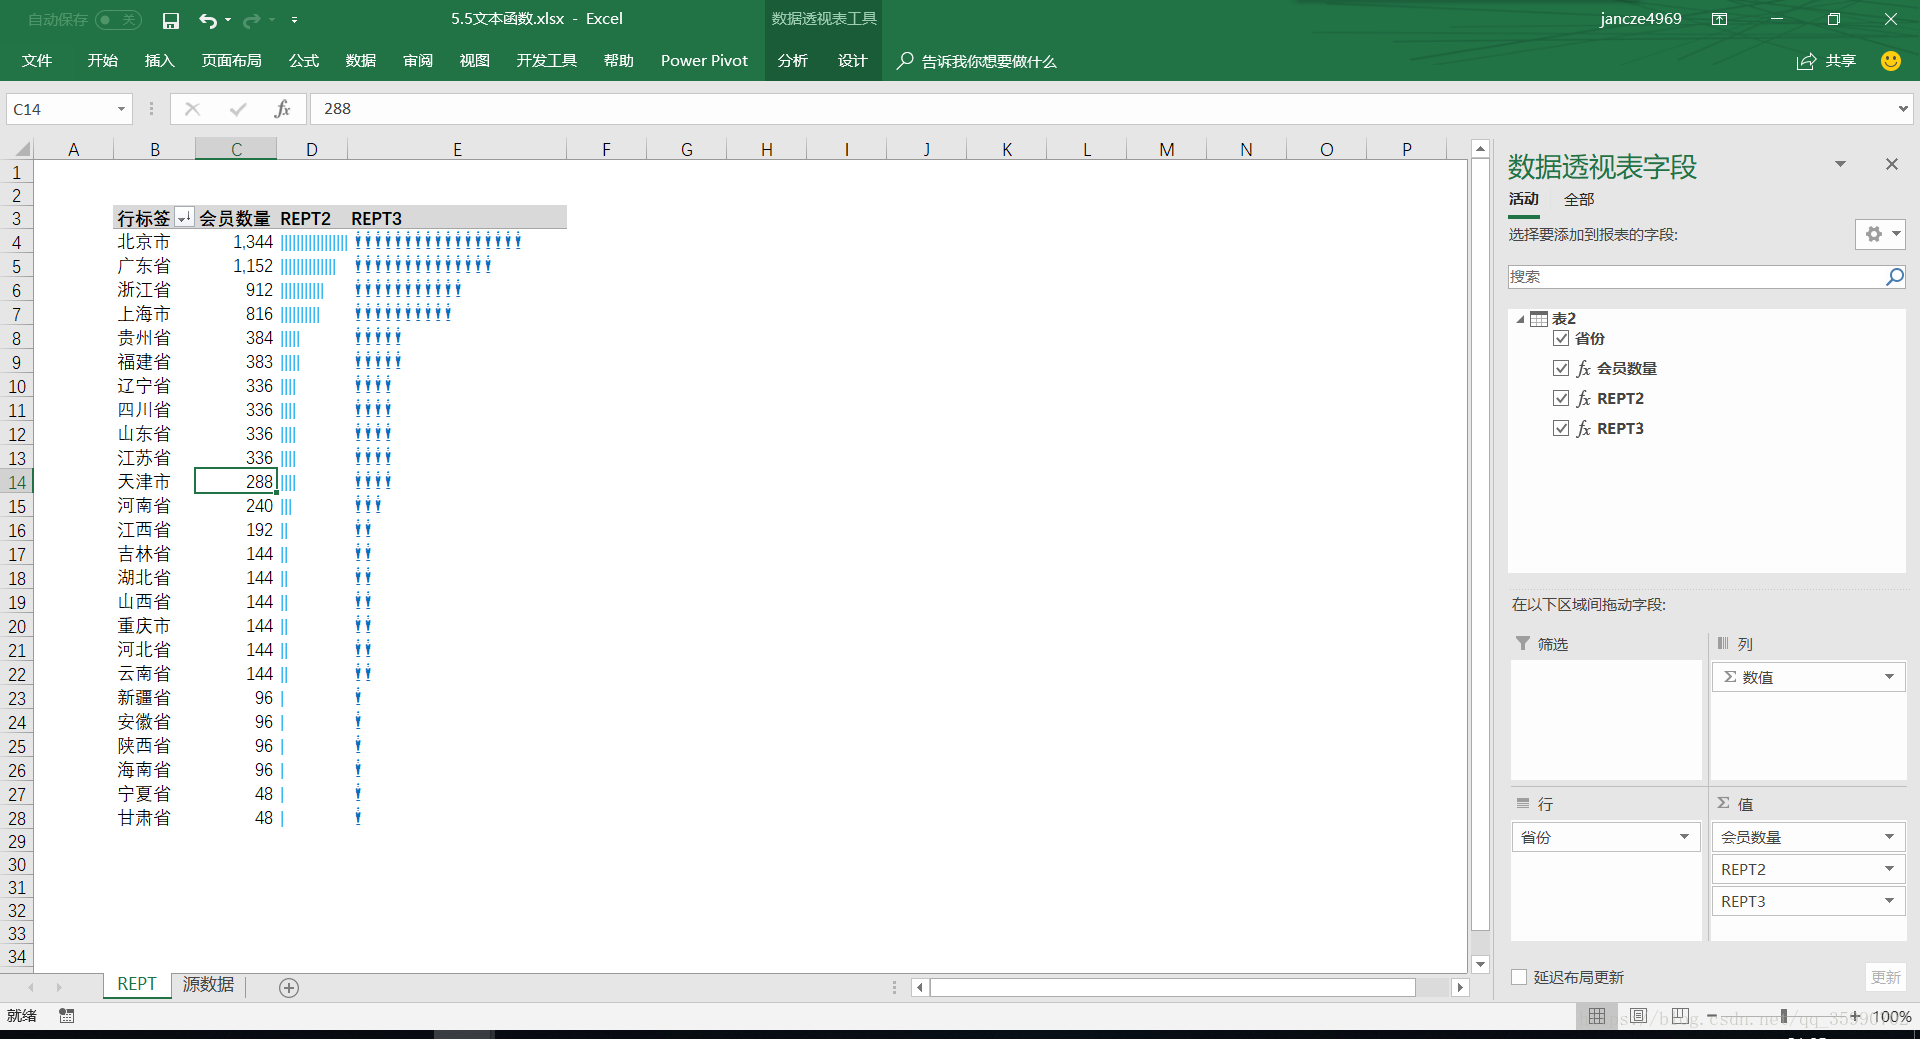The image size is (1920, 1039).
Task: Switch to the 插入 ribbon tab
Action: pos(159,61)
